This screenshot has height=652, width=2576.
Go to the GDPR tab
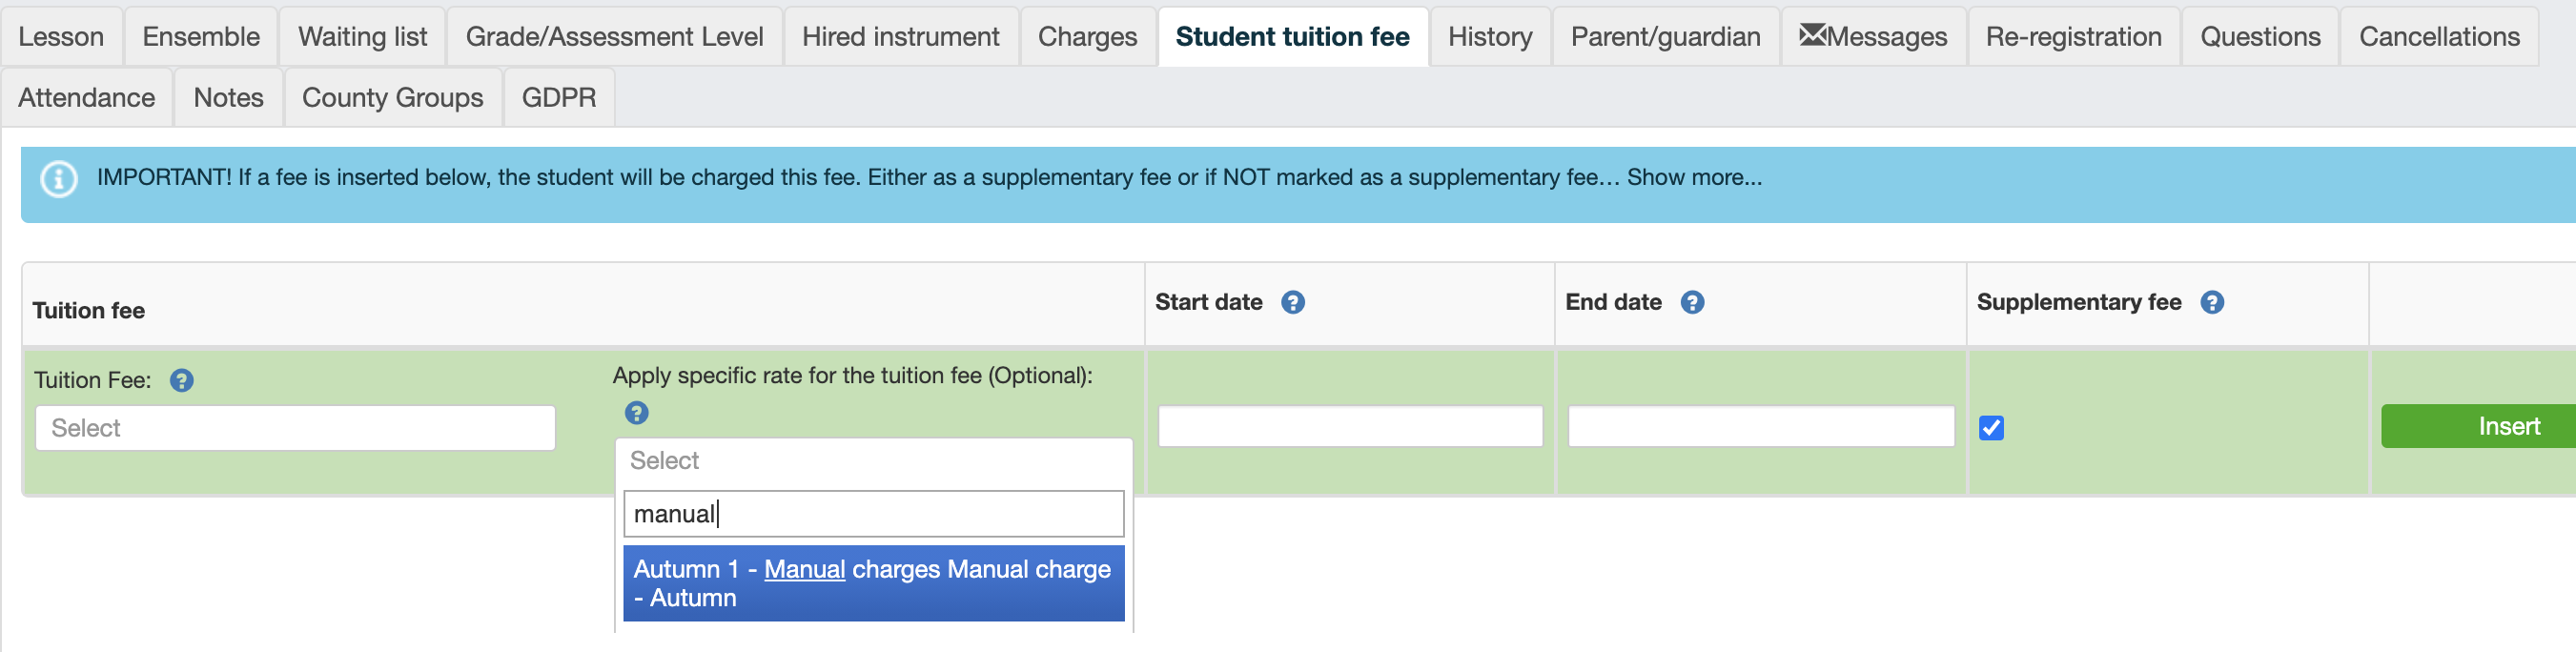pyautogui.click(x=559, y=98)
